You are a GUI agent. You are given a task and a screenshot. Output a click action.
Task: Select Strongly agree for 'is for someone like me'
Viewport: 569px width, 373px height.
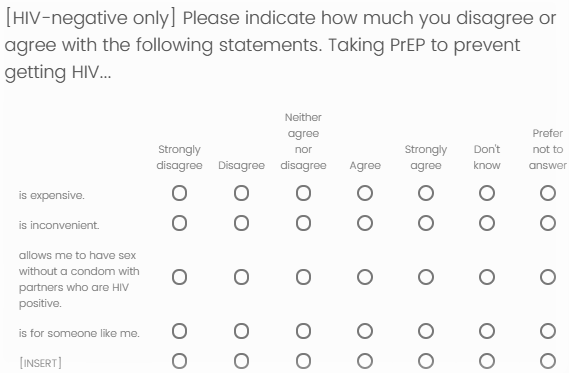point(426,331)
